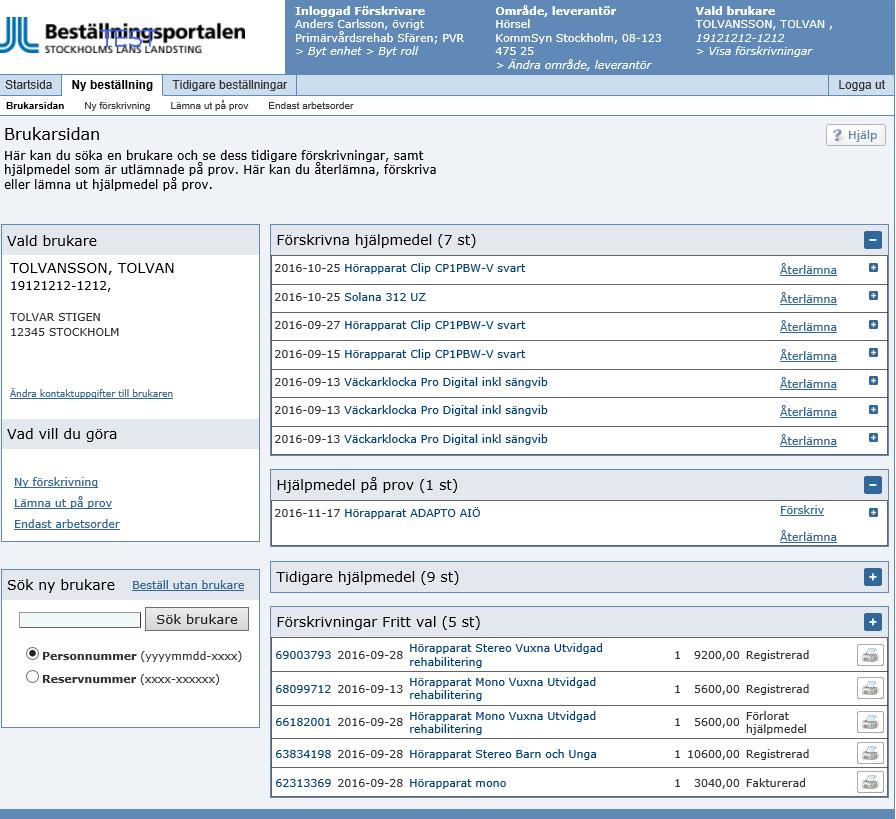Open the Hjälp button
Screen dimensions: 896x819
pos(855,135)
